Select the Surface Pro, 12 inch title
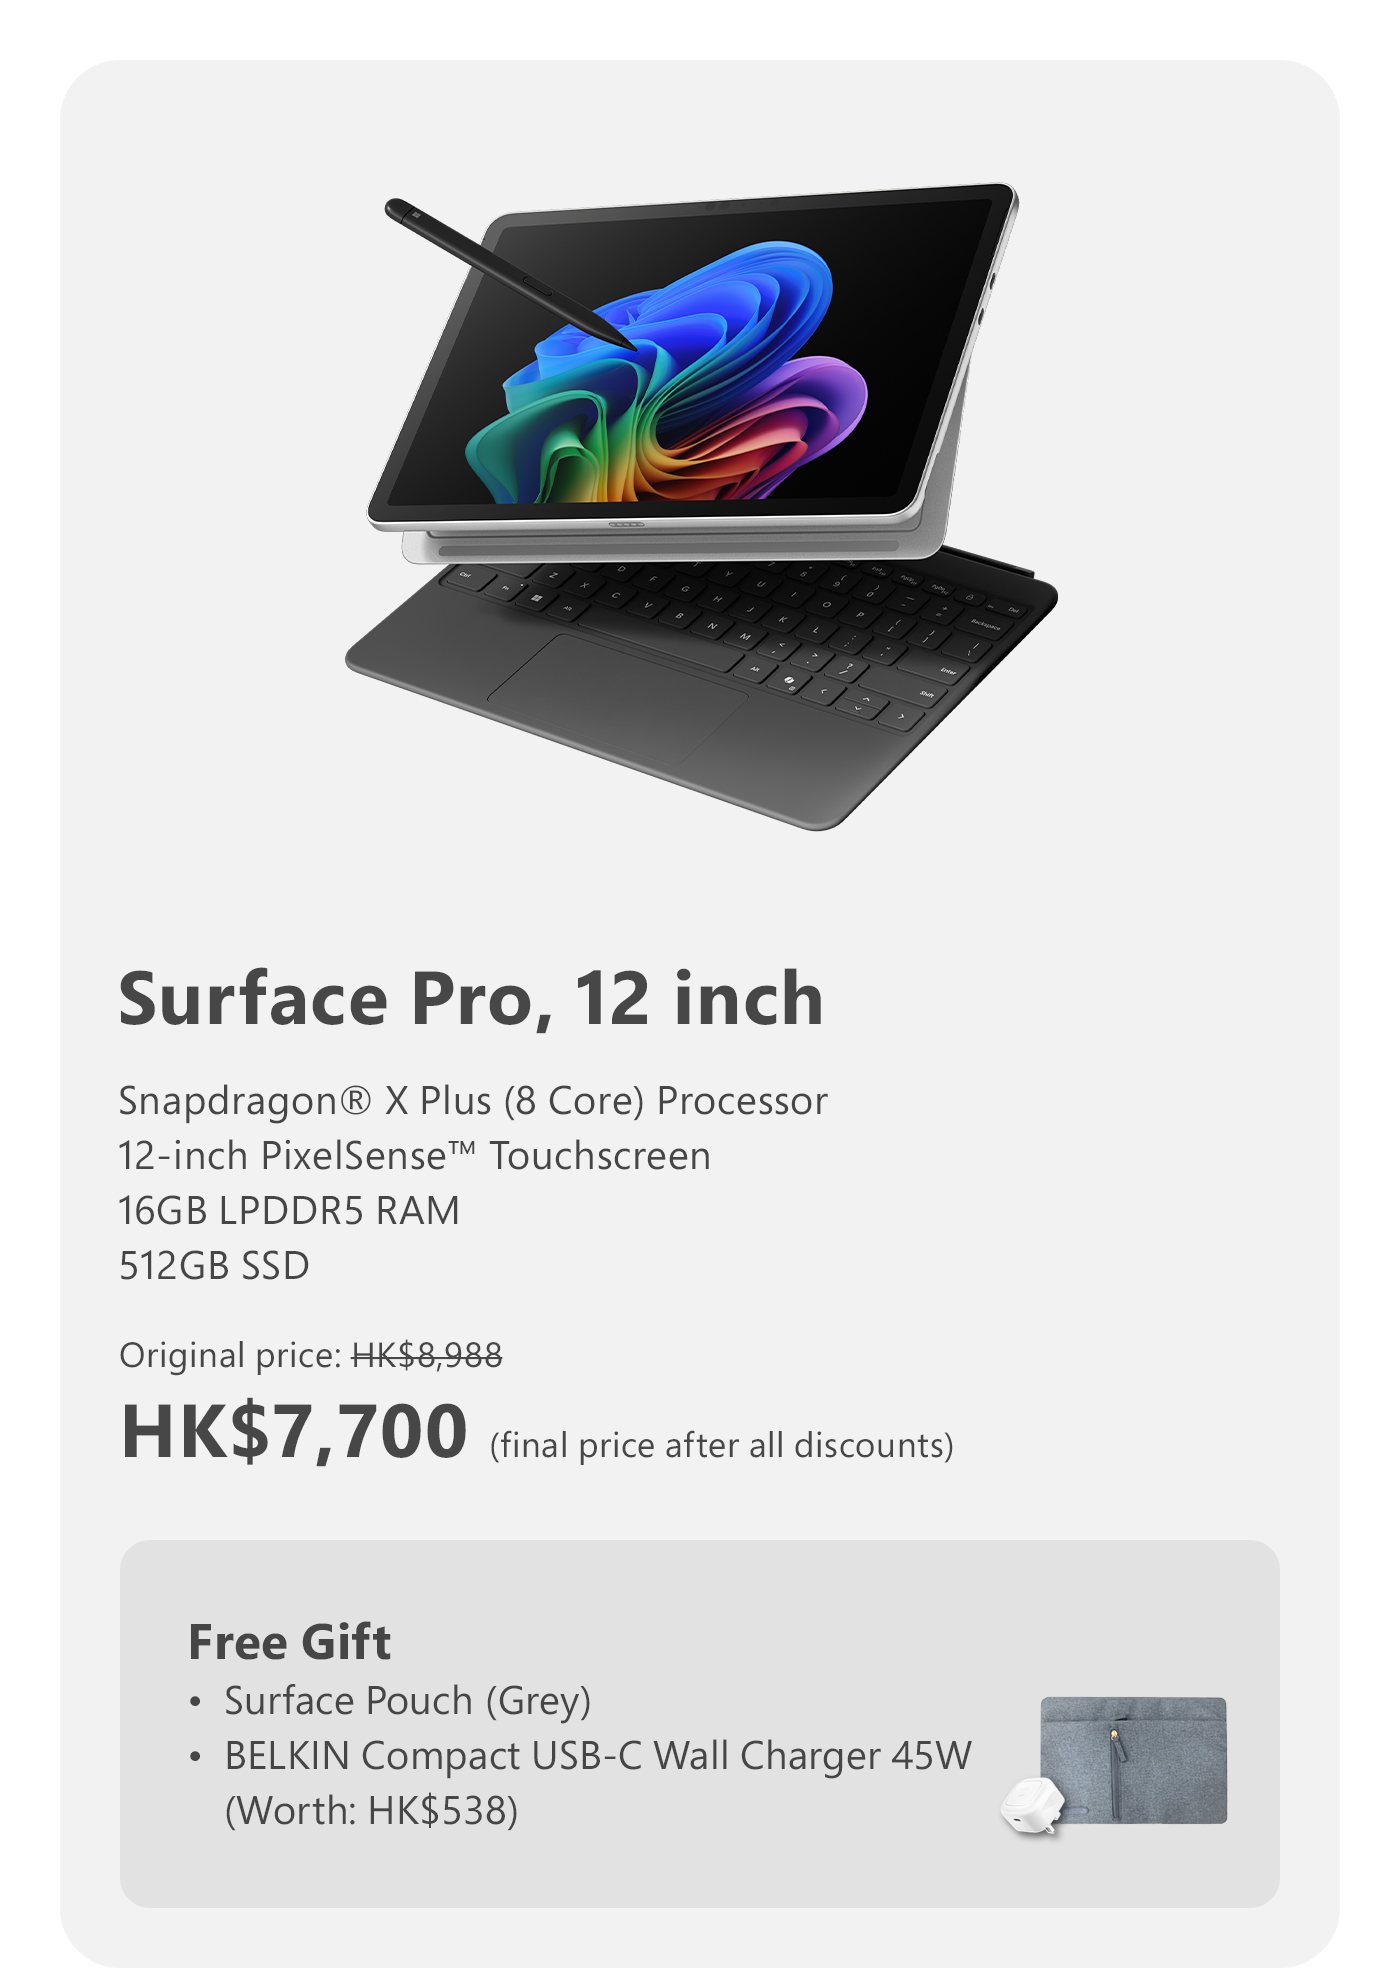The image size is (1400, 1968). coord(471,999)
